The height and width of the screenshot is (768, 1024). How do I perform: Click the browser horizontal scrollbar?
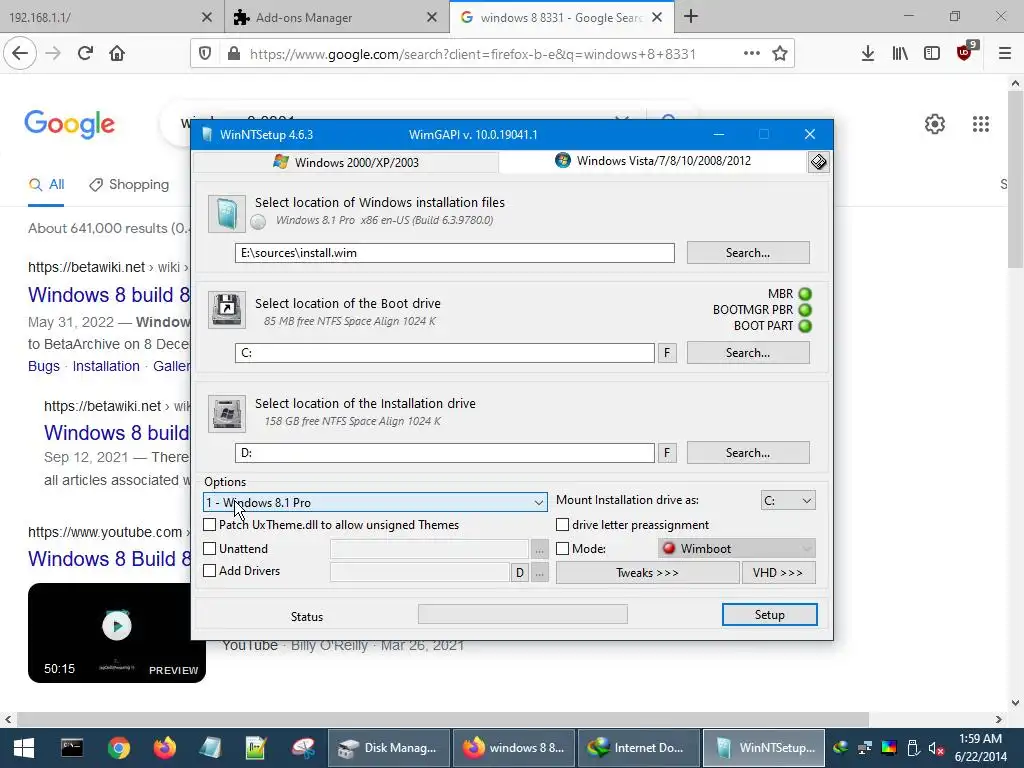click(443, 719)
